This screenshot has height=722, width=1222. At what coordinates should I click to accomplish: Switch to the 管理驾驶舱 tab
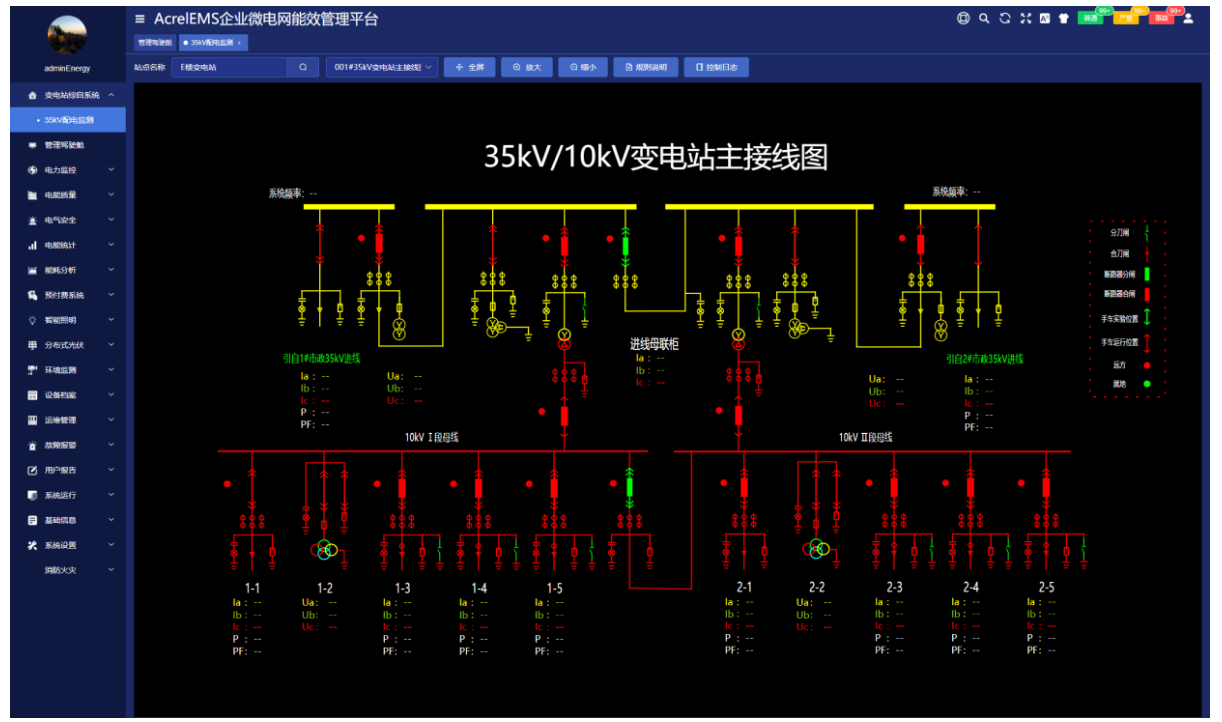155,43
